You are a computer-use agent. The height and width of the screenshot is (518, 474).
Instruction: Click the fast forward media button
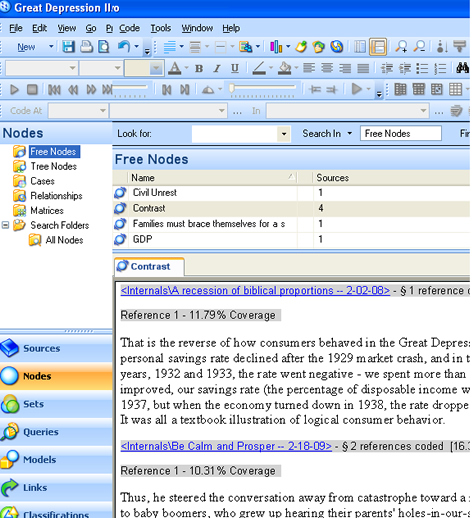pyautogui.click(x=91, y=89)
